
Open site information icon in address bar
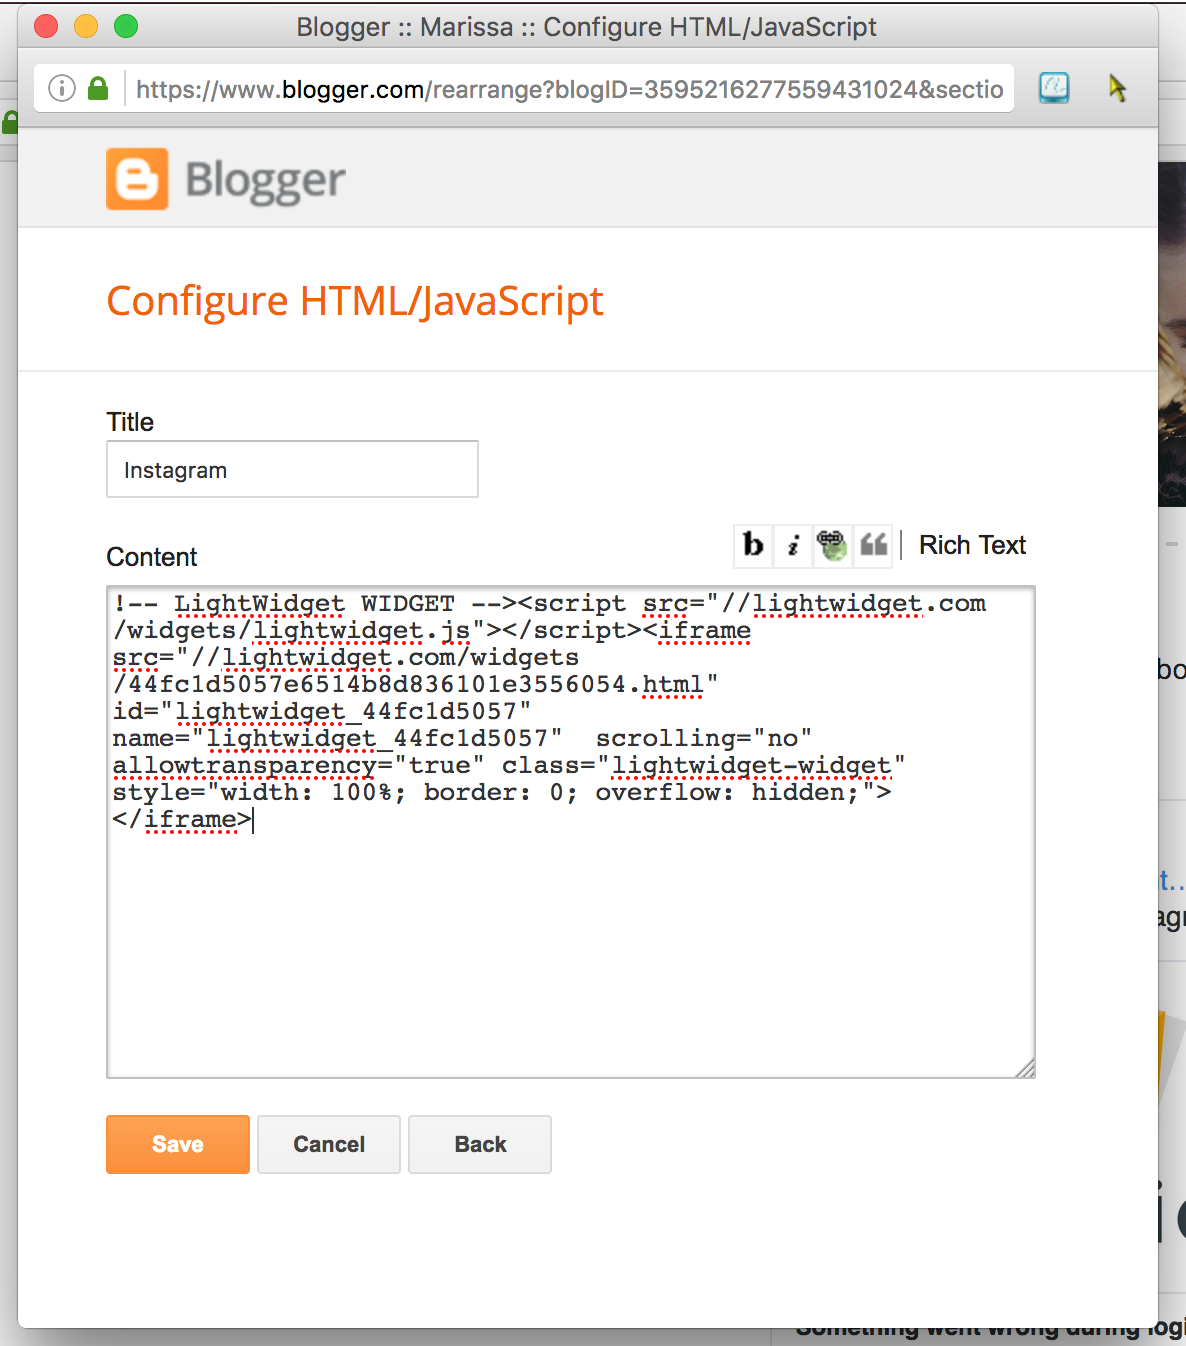pos(62,89)
